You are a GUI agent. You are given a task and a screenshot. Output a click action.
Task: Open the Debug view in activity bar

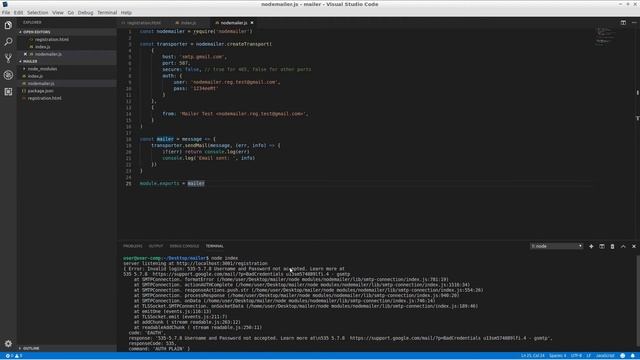tap(8, 75)
